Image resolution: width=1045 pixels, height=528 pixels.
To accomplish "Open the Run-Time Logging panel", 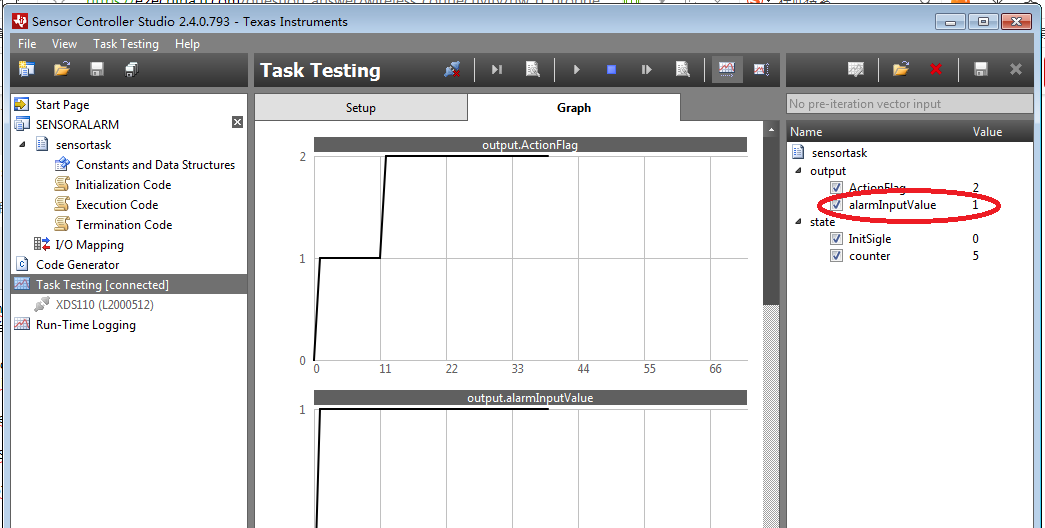I will [85, 325].
